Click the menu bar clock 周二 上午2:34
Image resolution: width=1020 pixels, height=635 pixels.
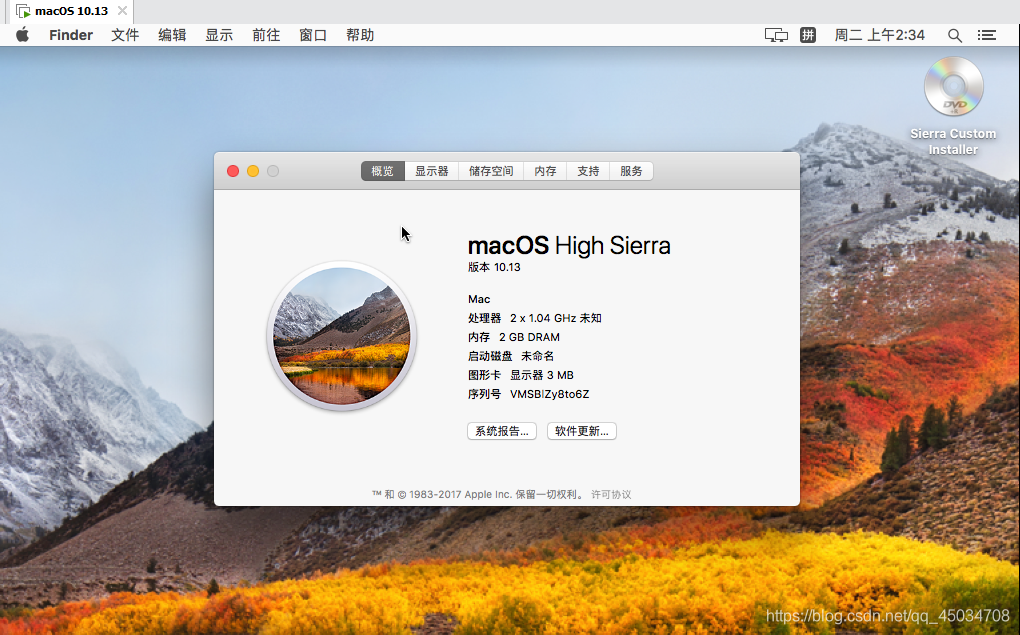pos(879,35)
